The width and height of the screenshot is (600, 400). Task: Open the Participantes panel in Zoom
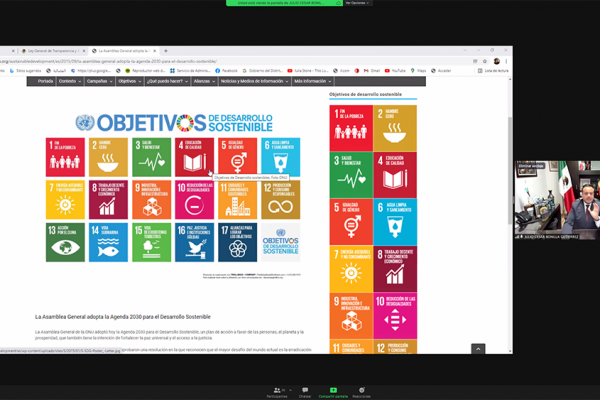tap(276, 392)
